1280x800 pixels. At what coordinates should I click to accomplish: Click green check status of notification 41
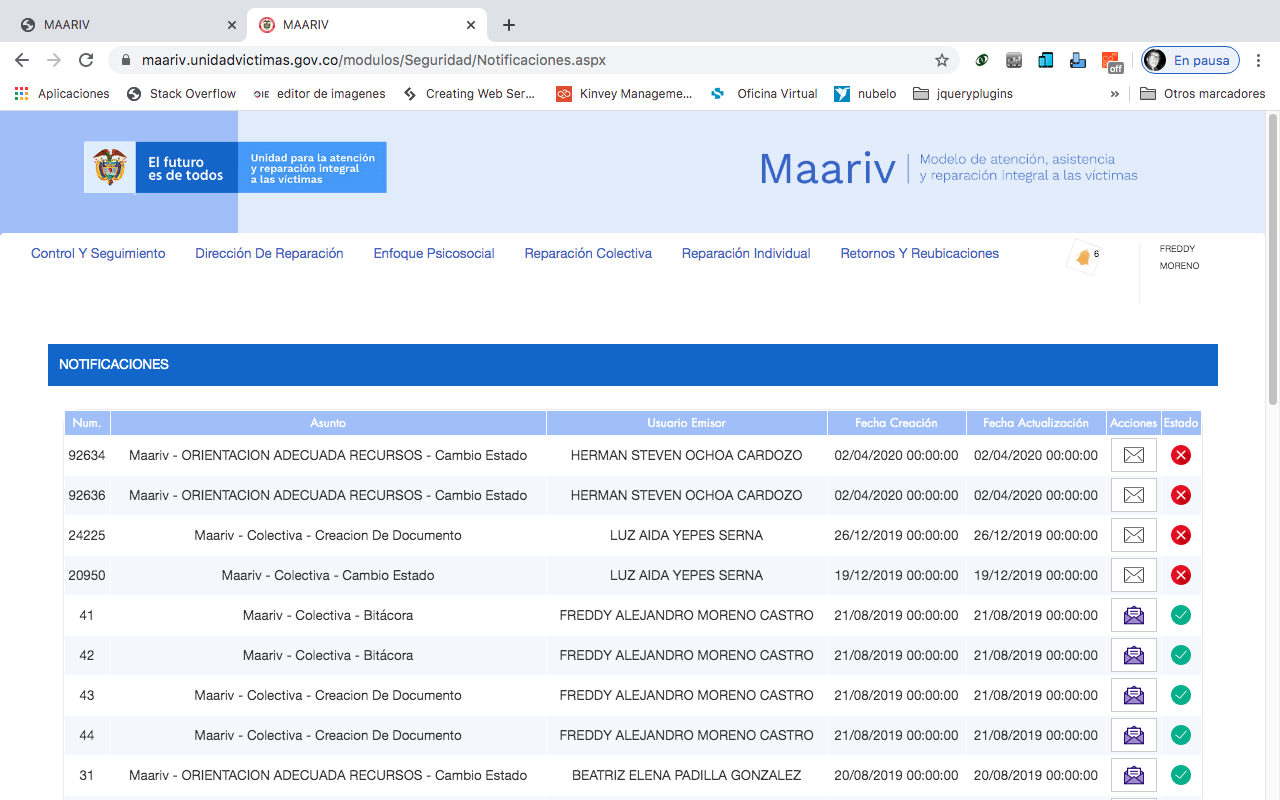click(1181, 615)
